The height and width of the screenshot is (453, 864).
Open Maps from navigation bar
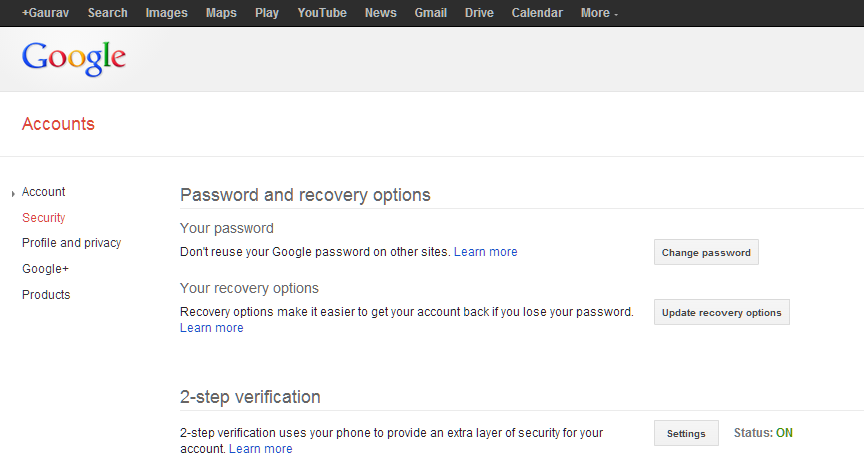221,13
